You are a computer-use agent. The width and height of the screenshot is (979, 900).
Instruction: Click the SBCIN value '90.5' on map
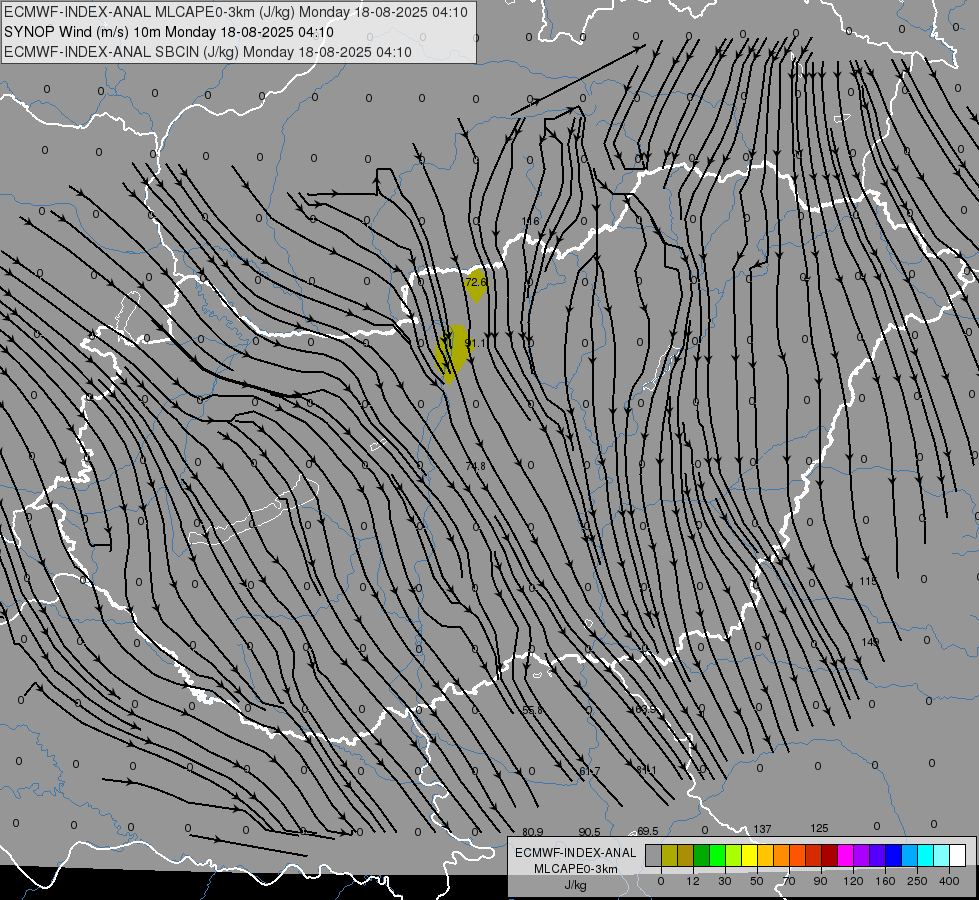point(589,832)
